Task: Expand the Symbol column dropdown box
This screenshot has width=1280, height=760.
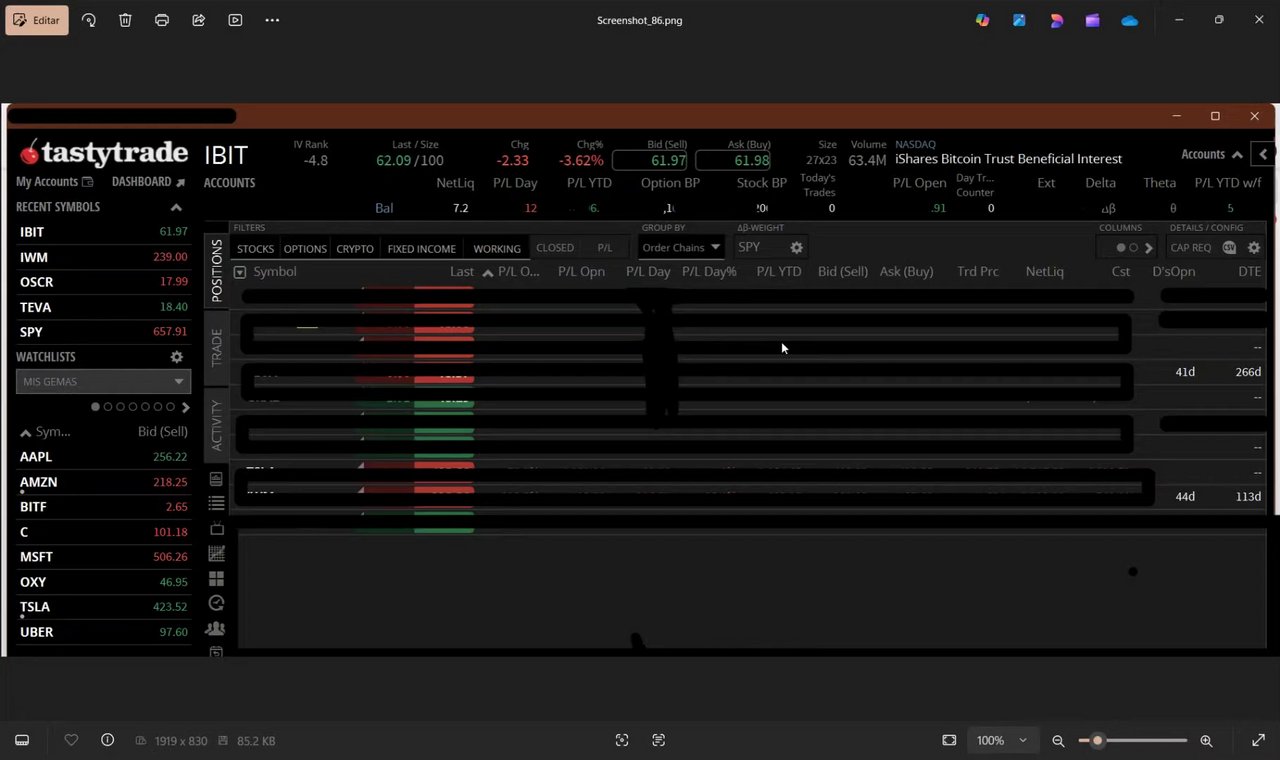Action: pyautogui.click(x=240, y=272)
